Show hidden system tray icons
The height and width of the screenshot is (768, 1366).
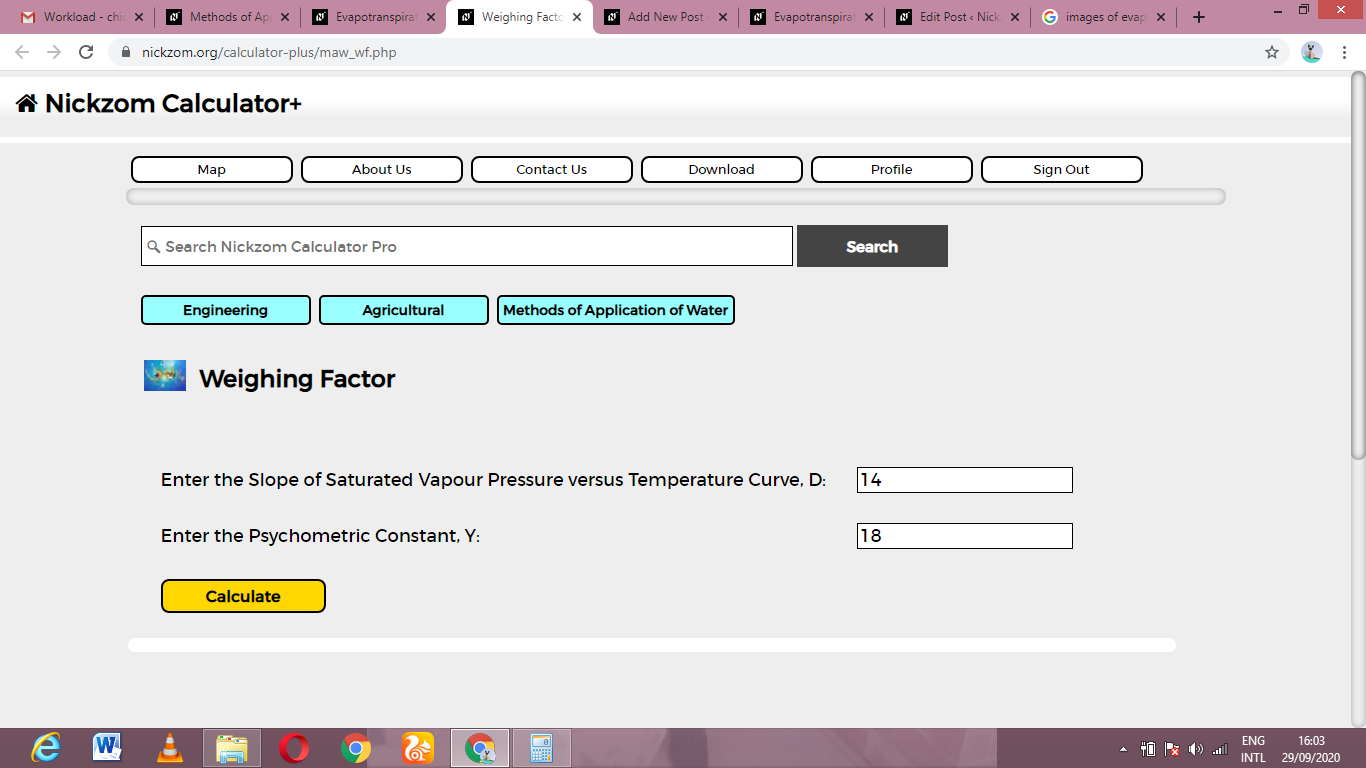(x=1123, y=749)
